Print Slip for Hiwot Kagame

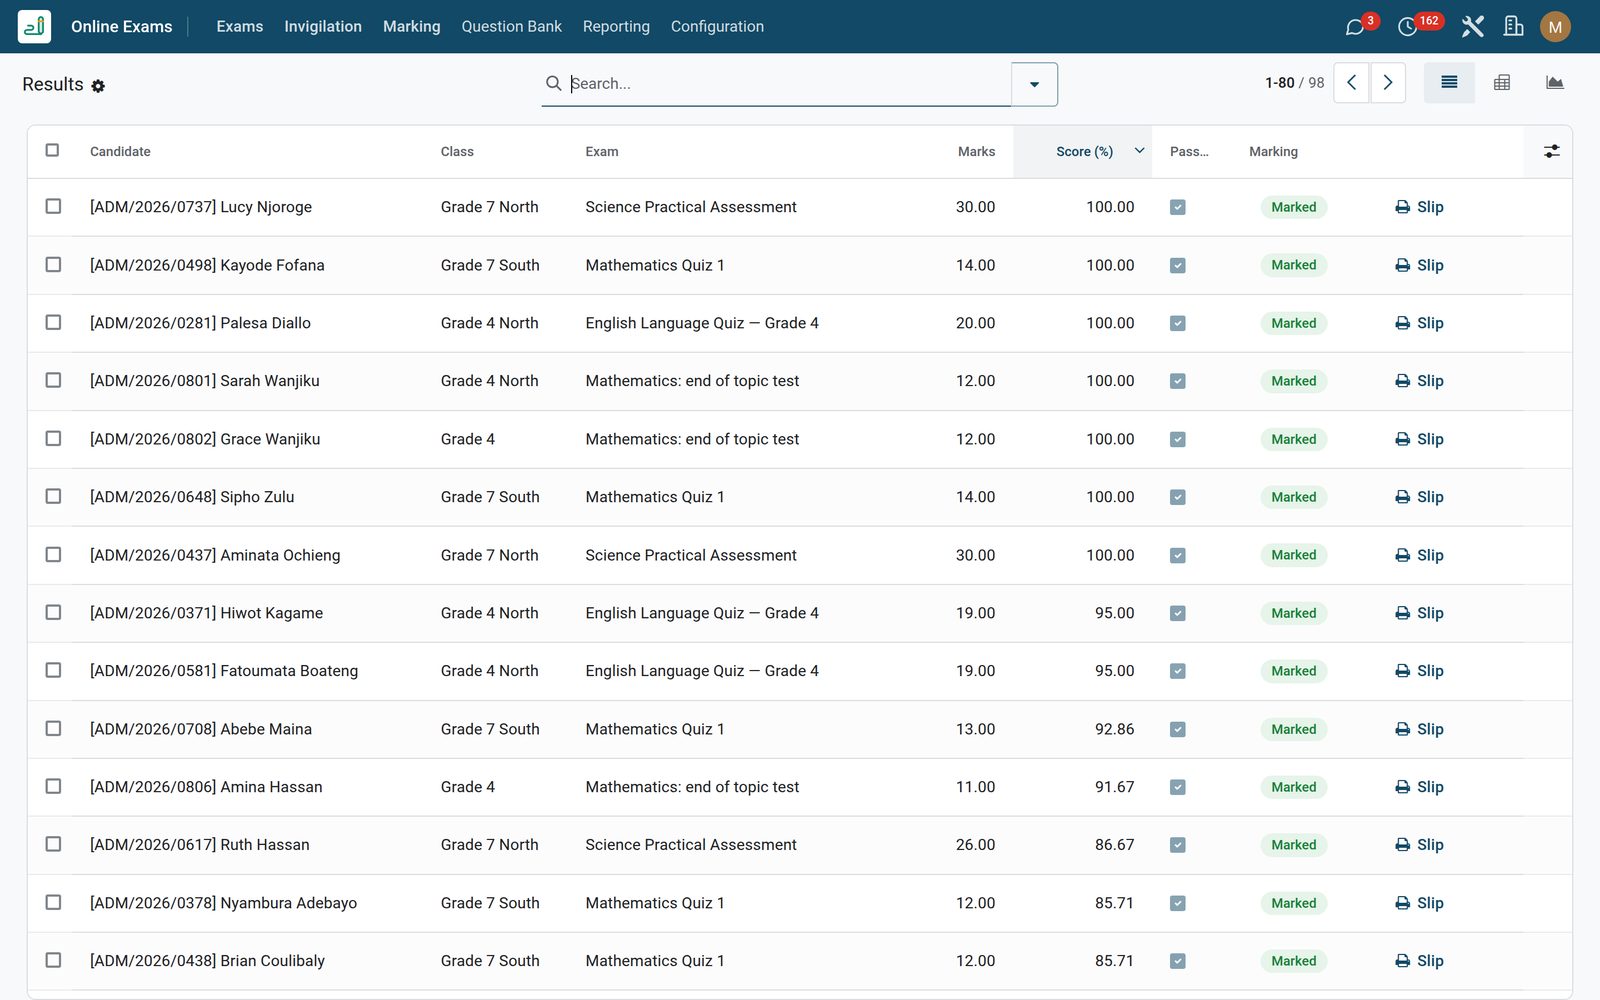point(1419,613)
